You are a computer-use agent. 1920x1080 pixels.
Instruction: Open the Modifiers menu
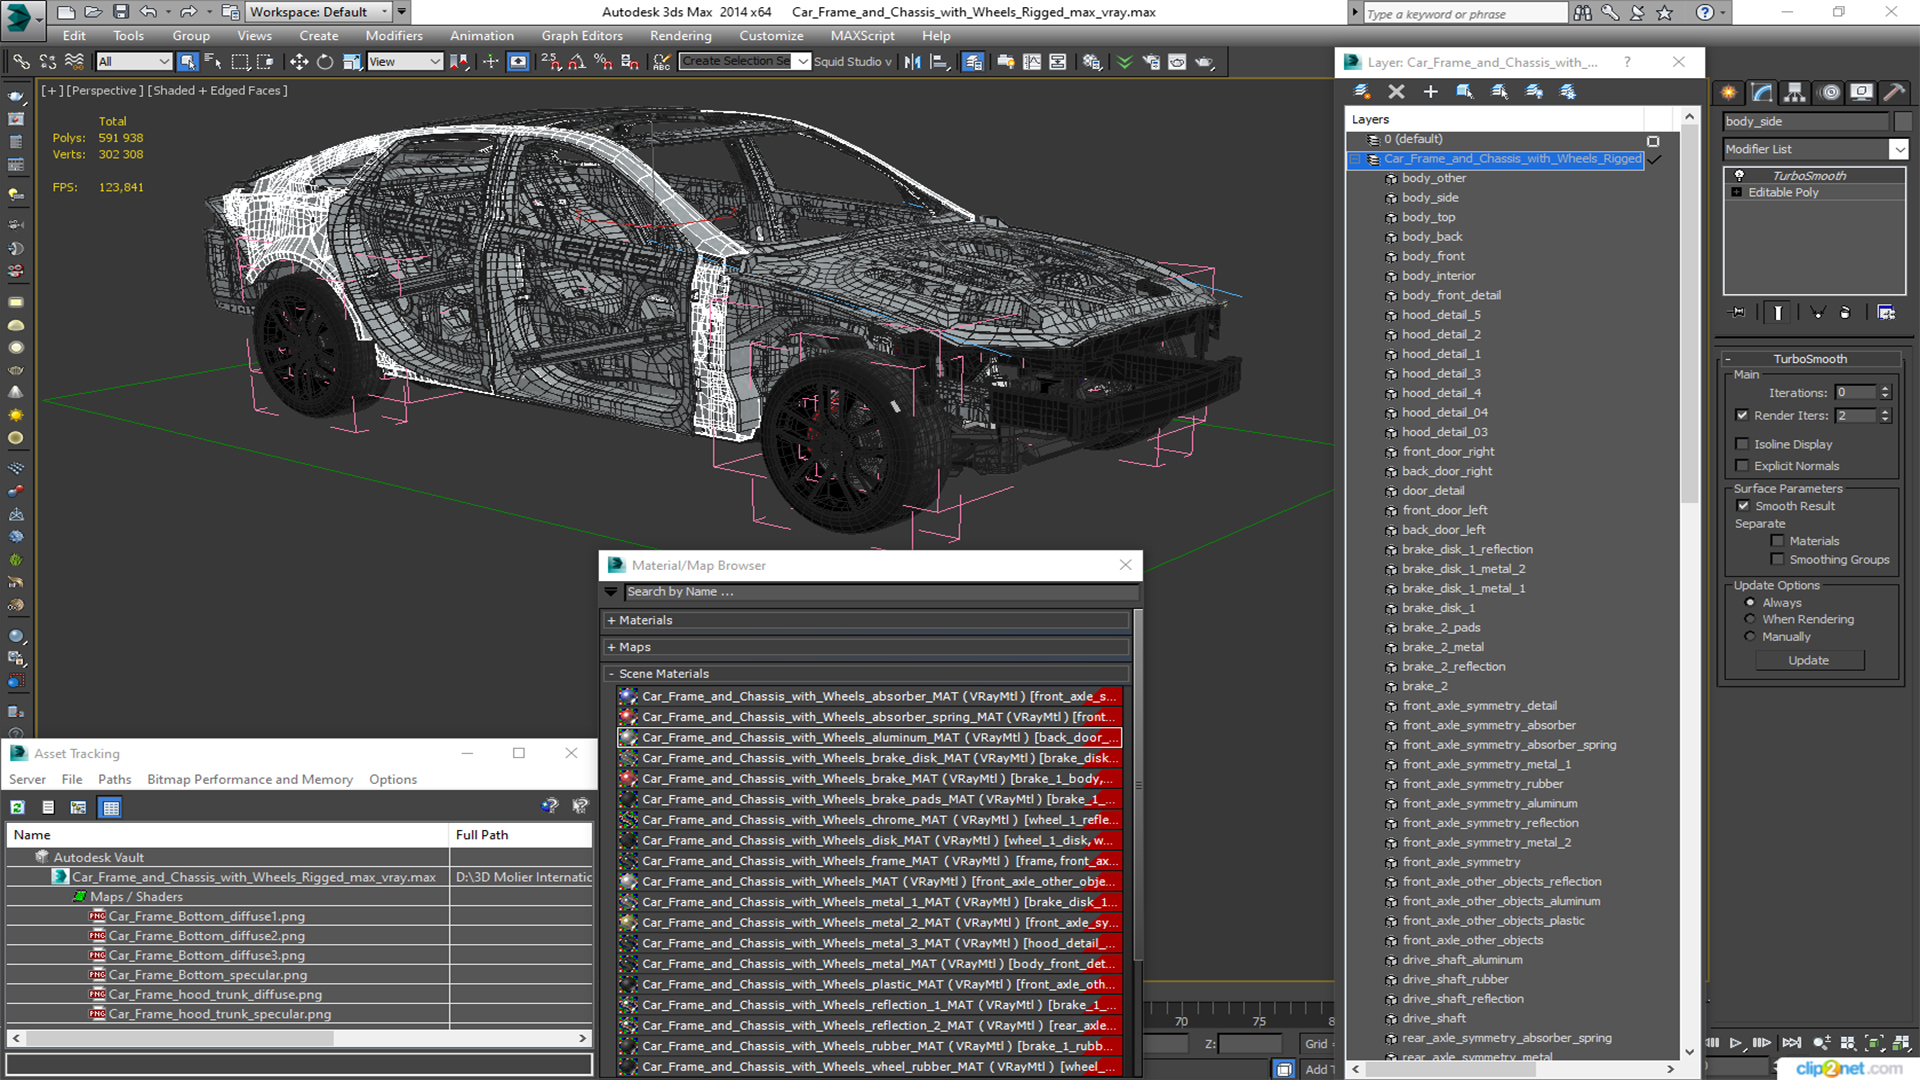(x=394, y=36)
